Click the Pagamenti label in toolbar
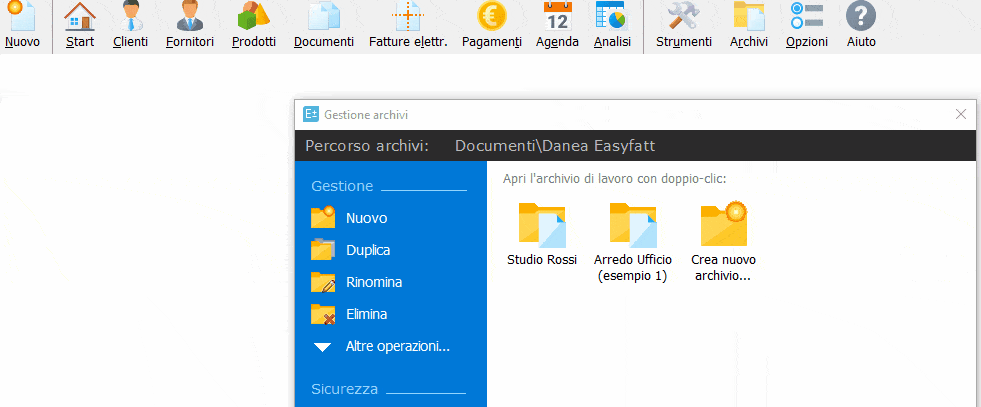Screen dimensions: 981x407 (x=492, y=42)
